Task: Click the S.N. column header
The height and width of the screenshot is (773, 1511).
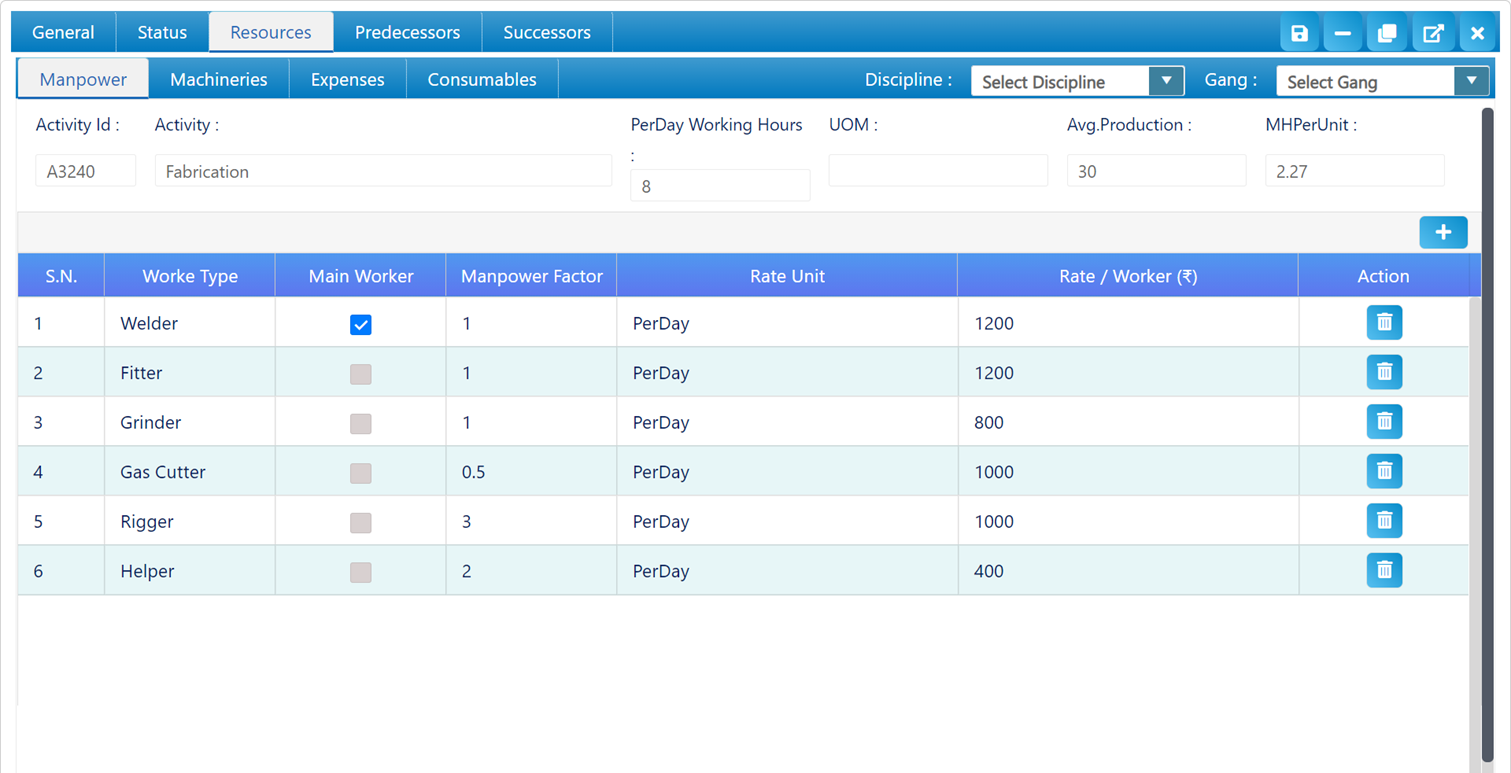Action: pyautogui.click(x=61, y=276)
